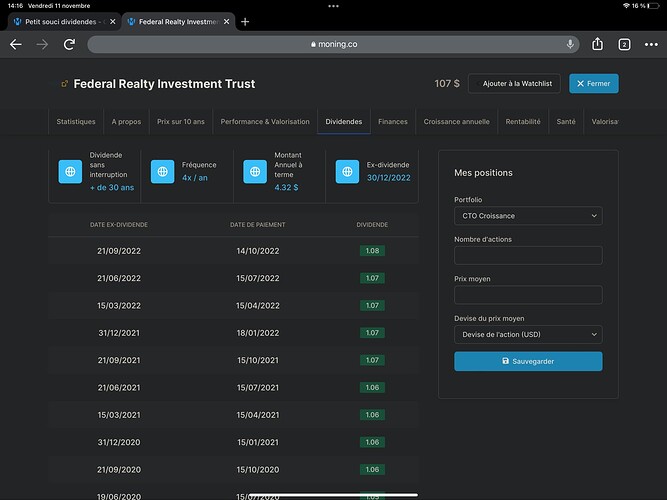Click the external link icon beside the company title

point(64,84)
